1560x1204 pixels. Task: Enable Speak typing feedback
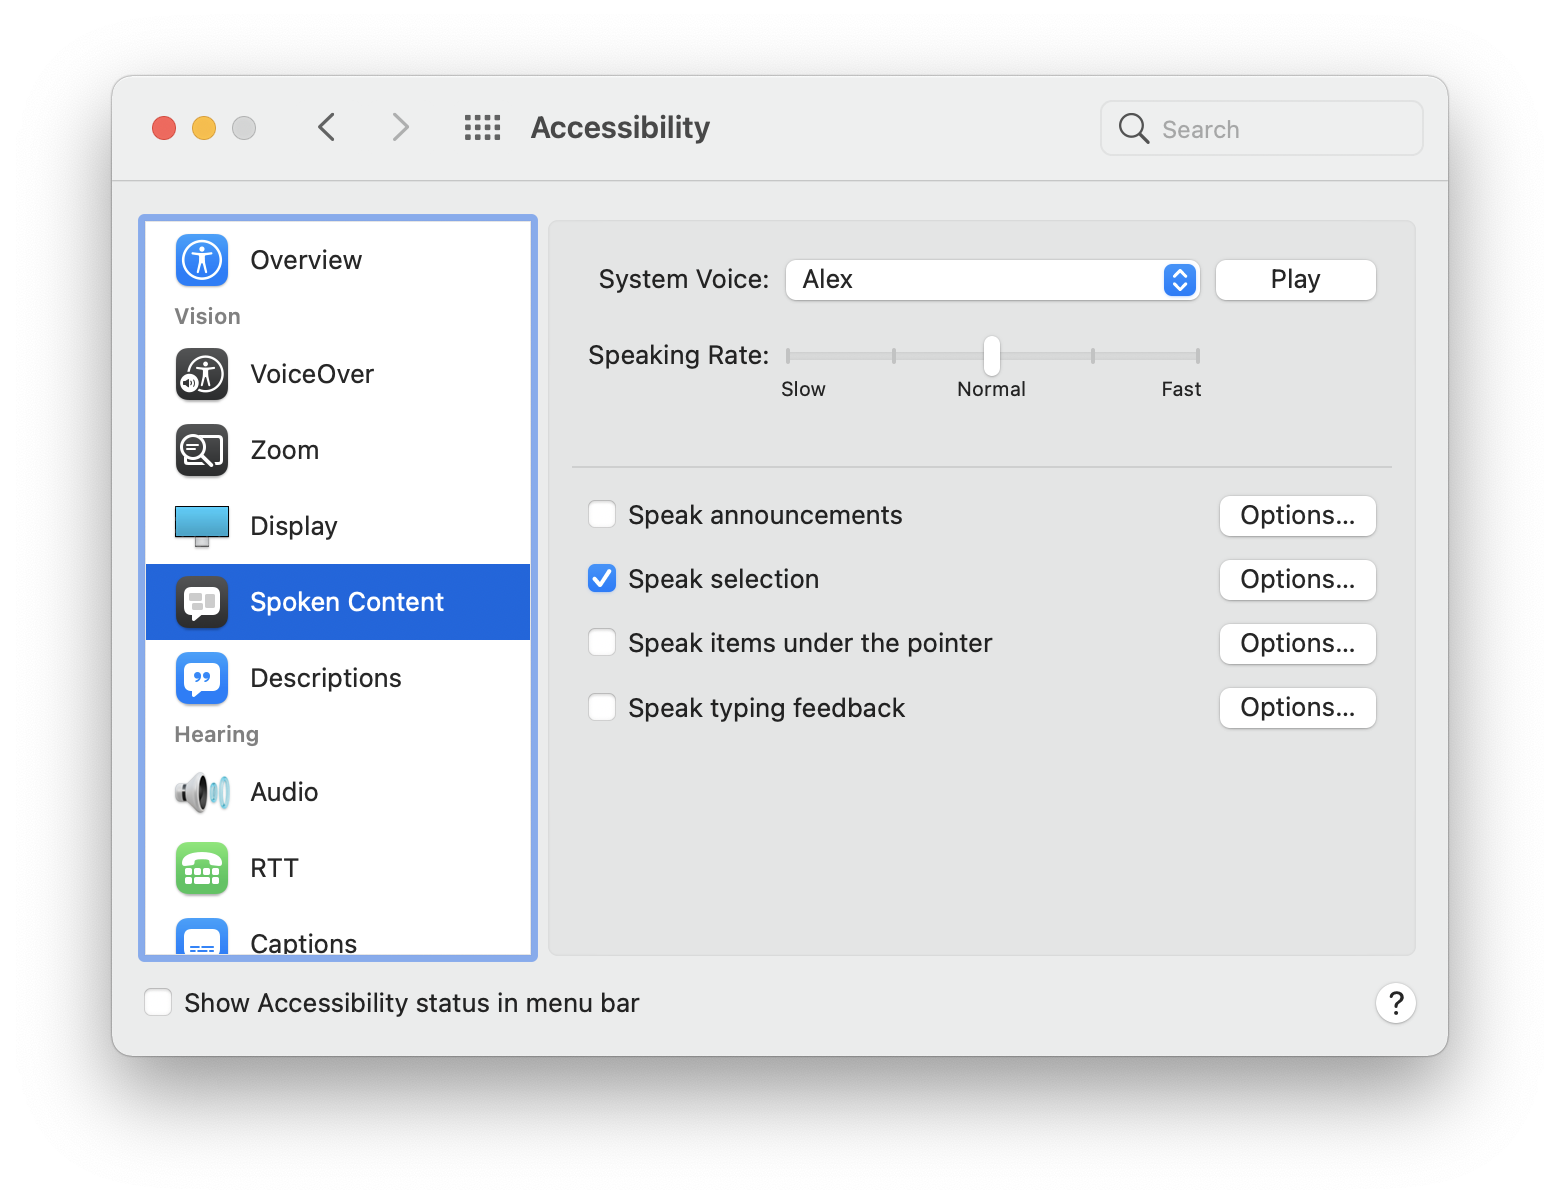pos(602,707)
